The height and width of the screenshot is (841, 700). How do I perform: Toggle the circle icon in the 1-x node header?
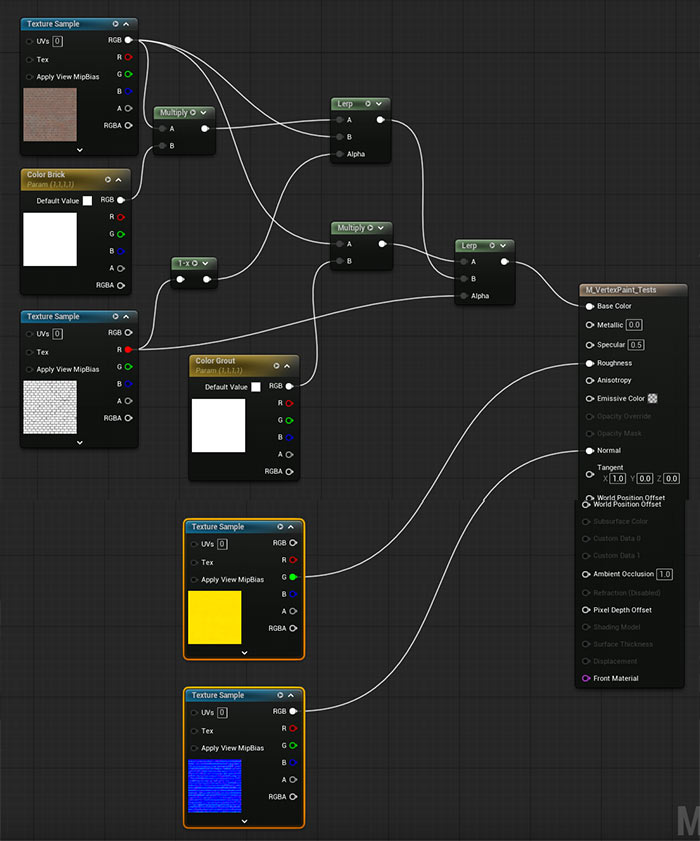tap(194, 263)
